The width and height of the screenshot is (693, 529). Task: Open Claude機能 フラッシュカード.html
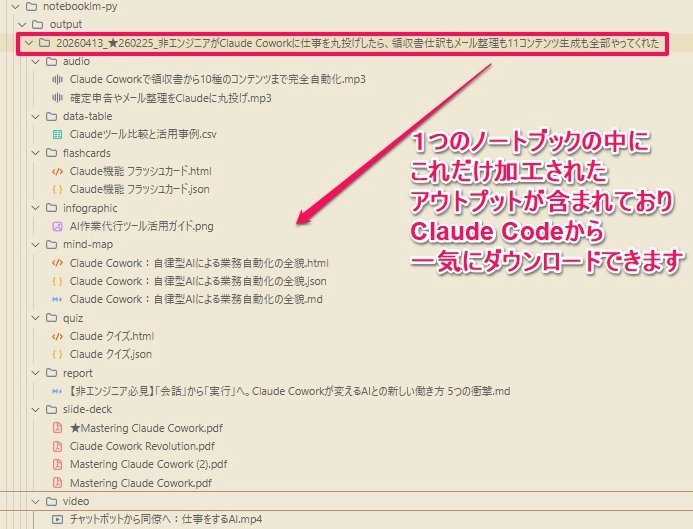point(141,171)
